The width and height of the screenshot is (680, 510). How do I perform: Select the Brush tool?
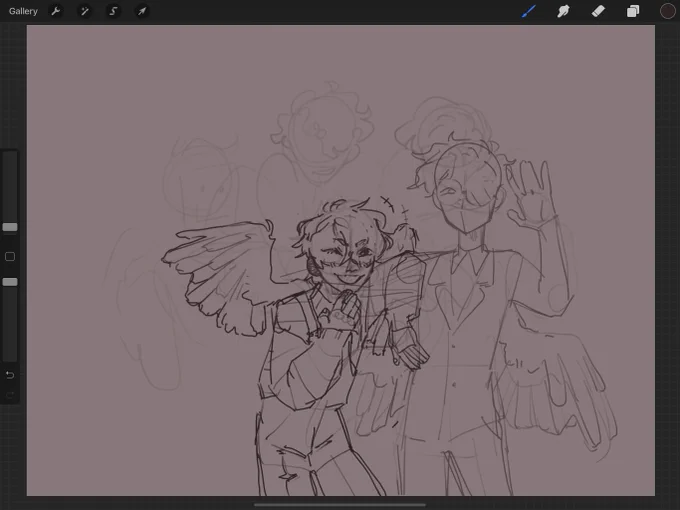tap(528, 11)
